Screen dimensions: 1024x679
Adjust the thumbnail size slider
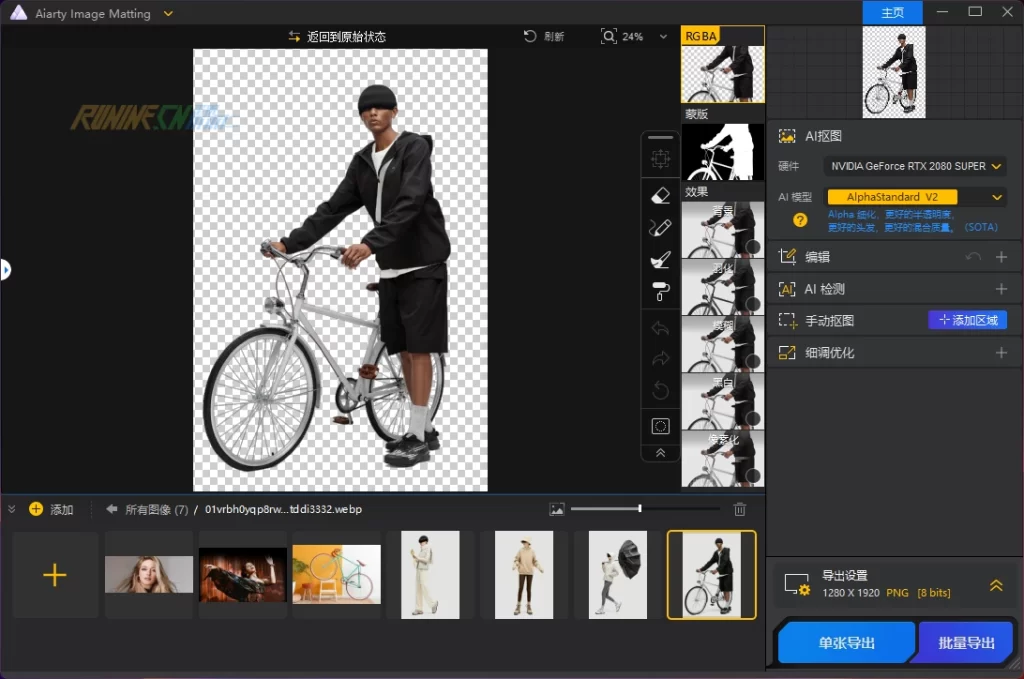click(x=640, y=509)
